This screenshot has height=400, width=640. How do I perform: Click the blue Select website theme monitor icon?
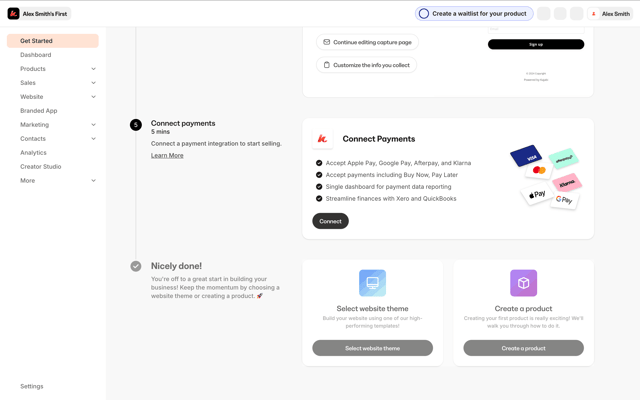372,283
